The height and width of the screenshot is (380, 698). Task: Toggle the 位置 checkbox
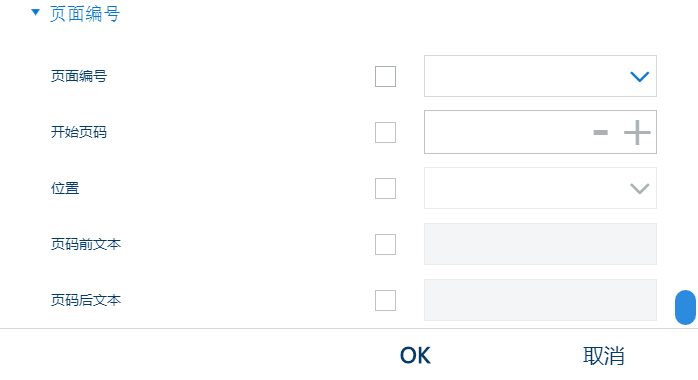[x=386, y=189]
